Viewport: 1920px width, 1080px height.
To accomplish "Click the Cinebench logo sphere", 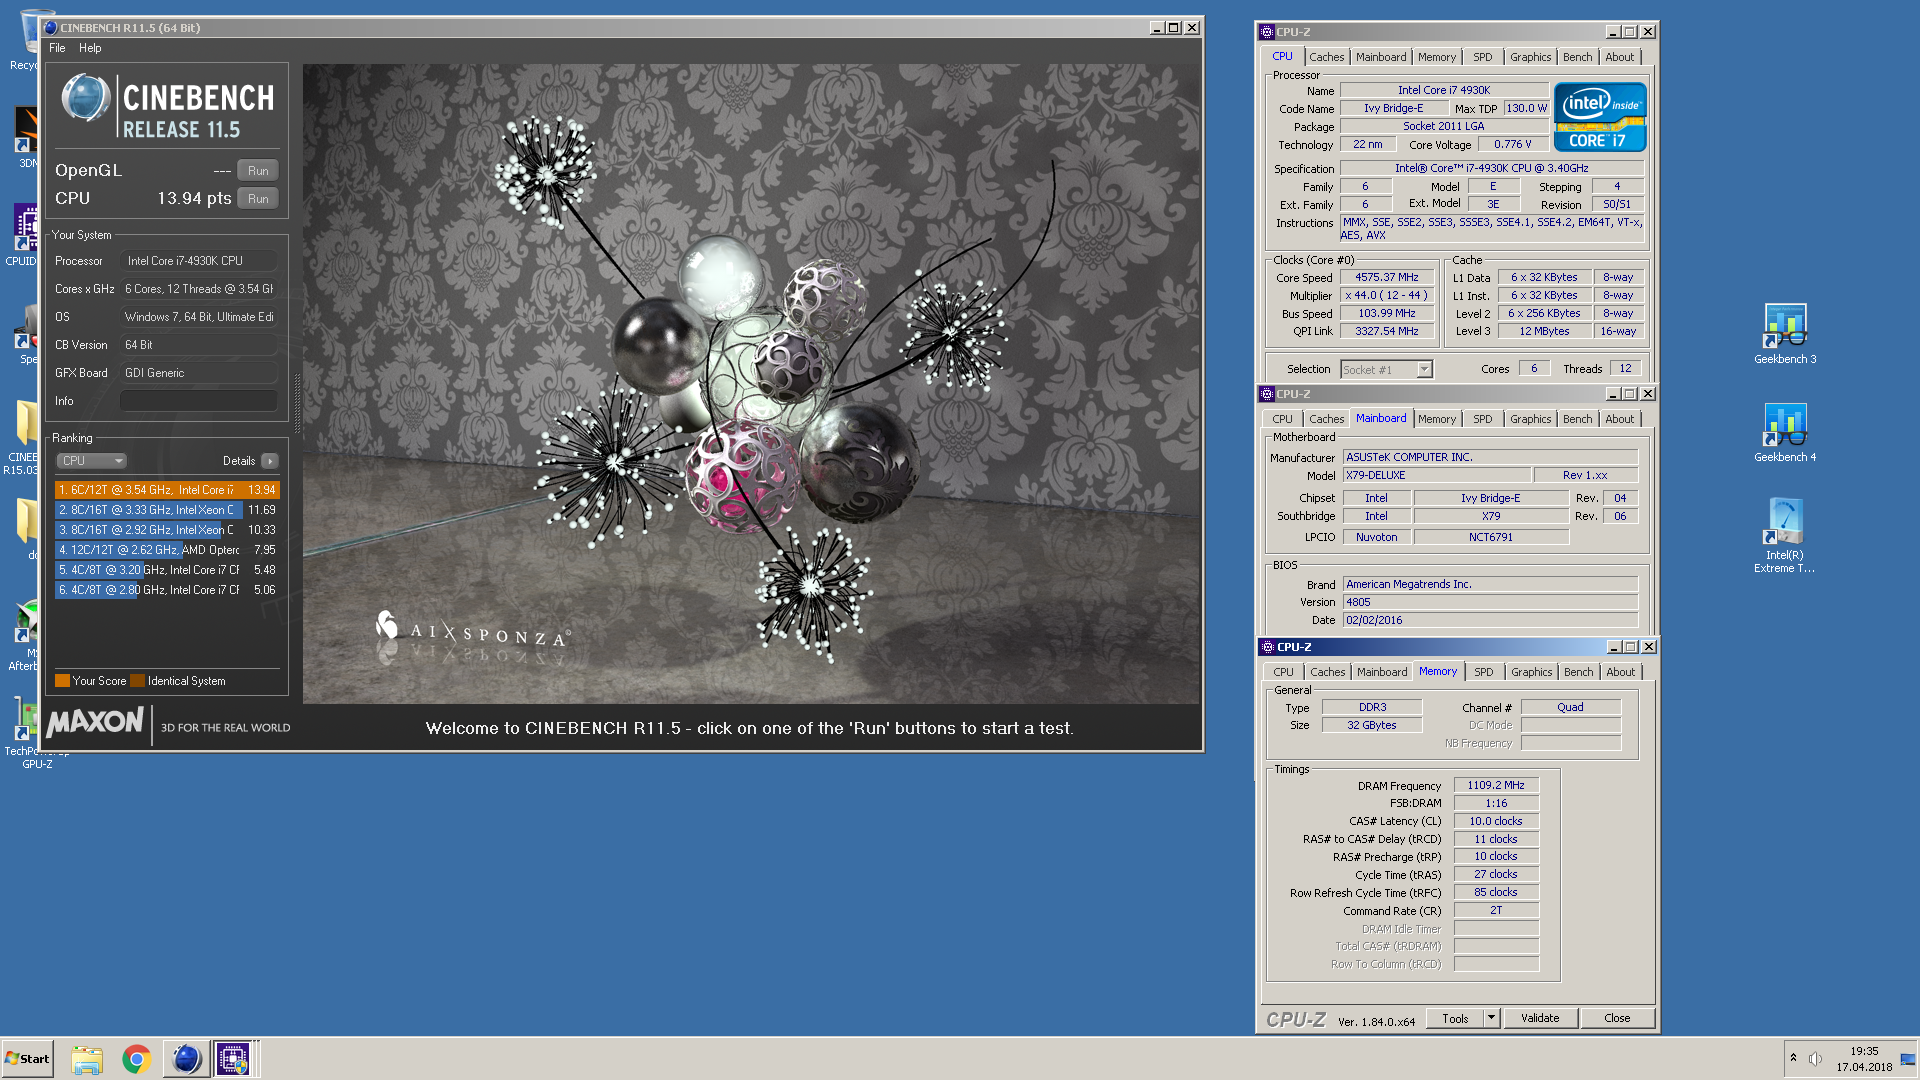I will coord(85,98).
